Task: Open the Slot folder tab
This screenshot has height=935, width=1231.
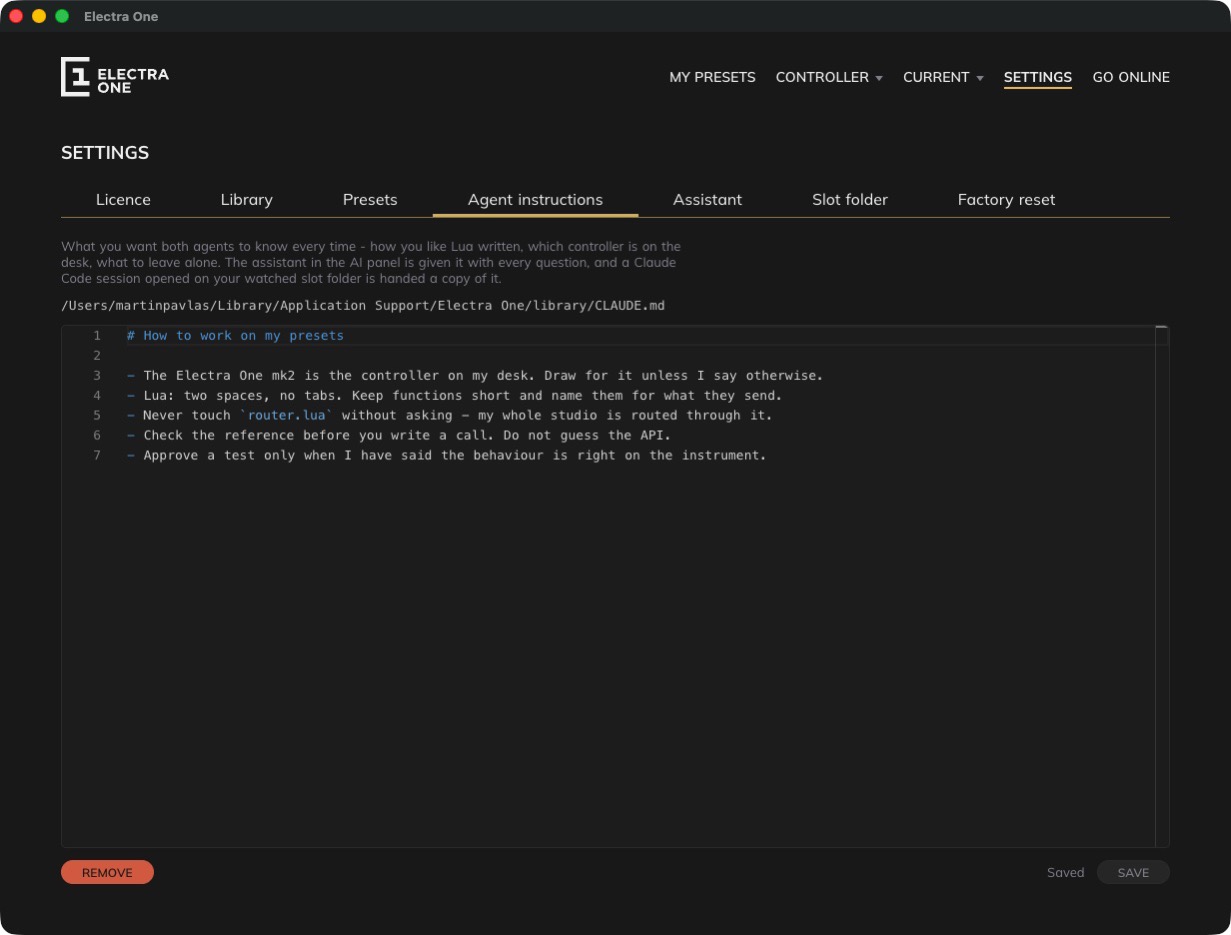Action: (850, 199)
